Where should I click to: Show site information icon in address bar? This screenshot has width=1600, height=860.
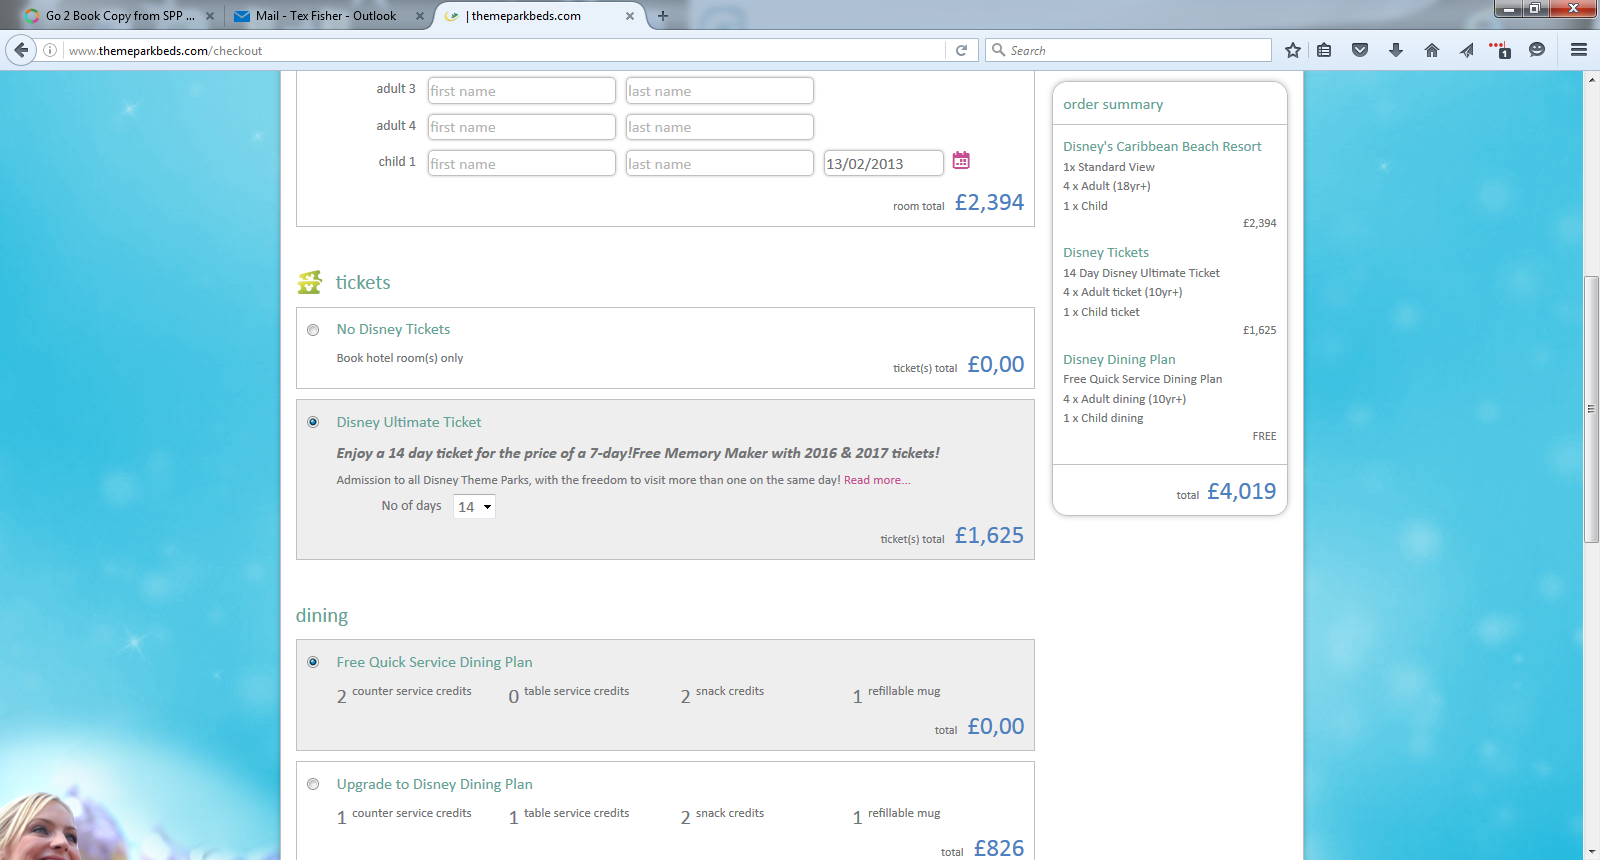pos(50,50)
